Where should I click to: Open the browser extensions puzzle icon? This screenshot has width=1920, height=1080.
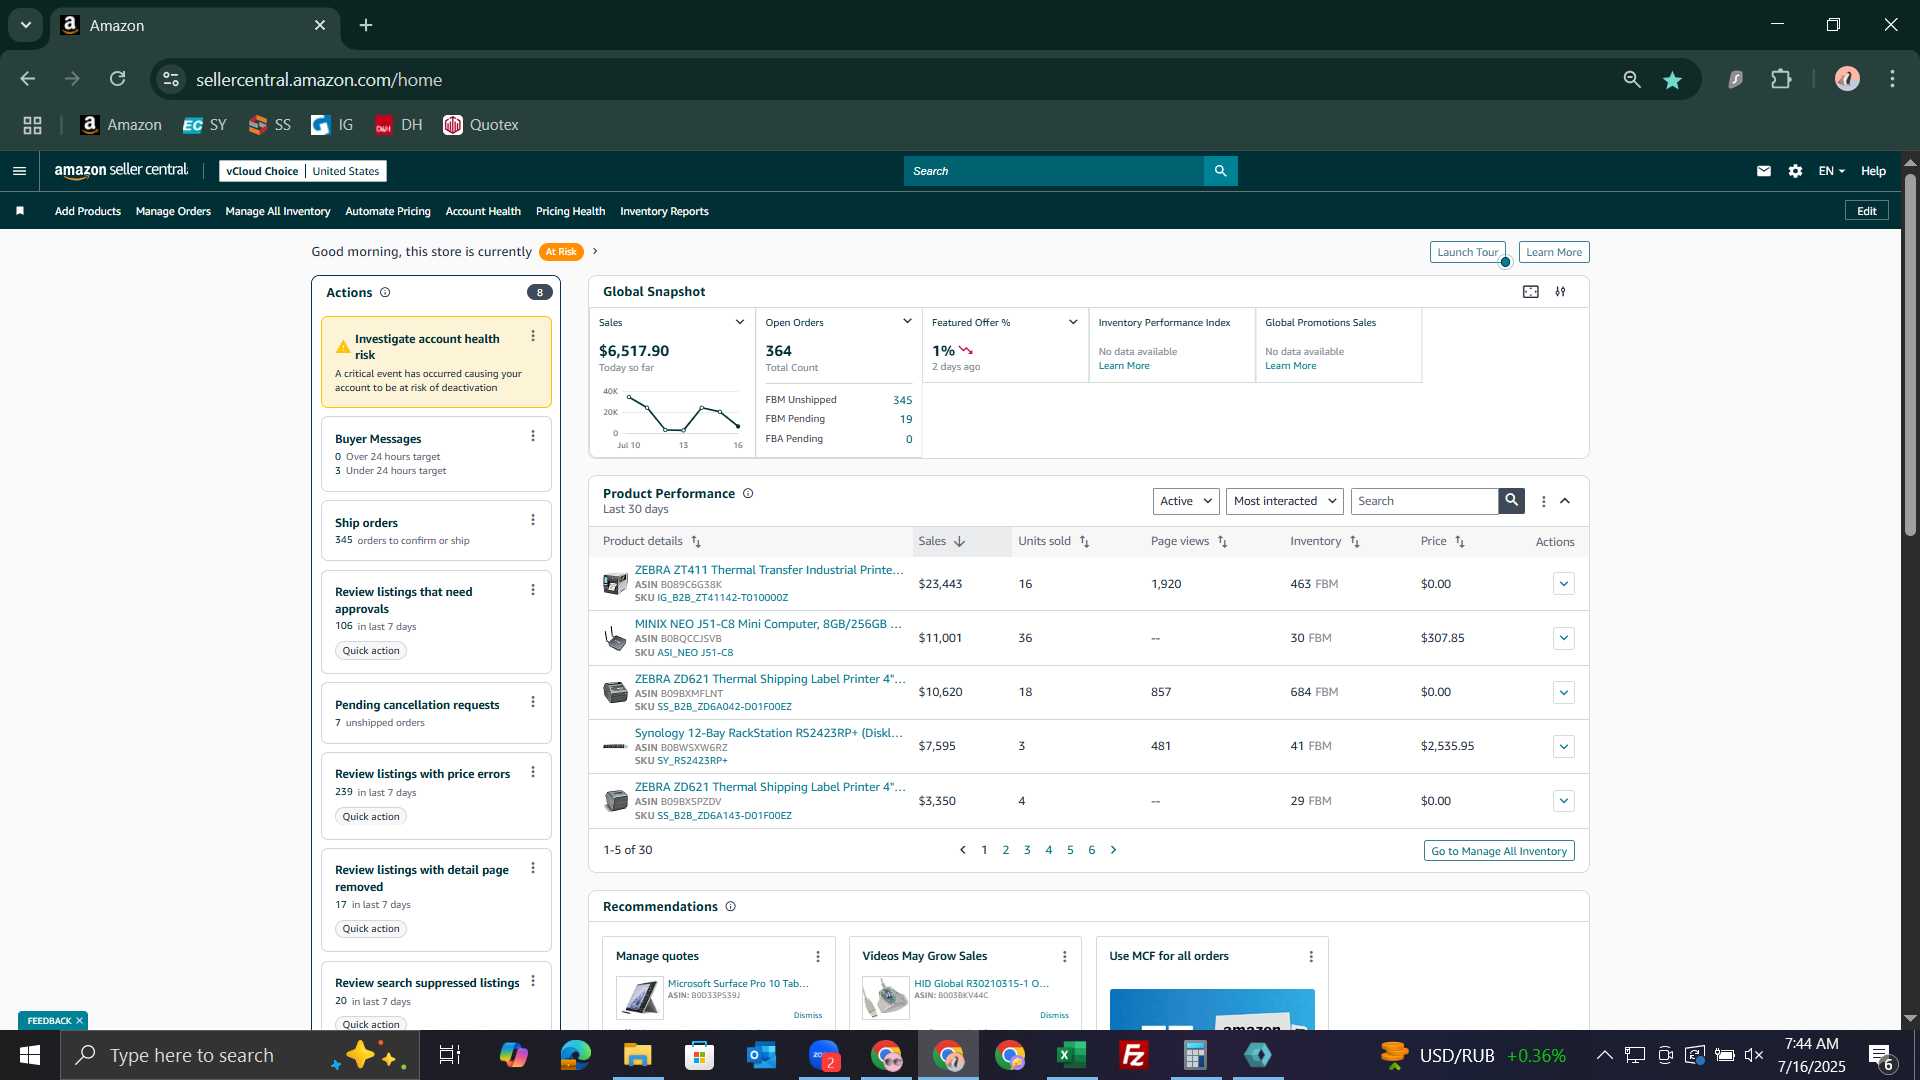[x=1782, y=79]
